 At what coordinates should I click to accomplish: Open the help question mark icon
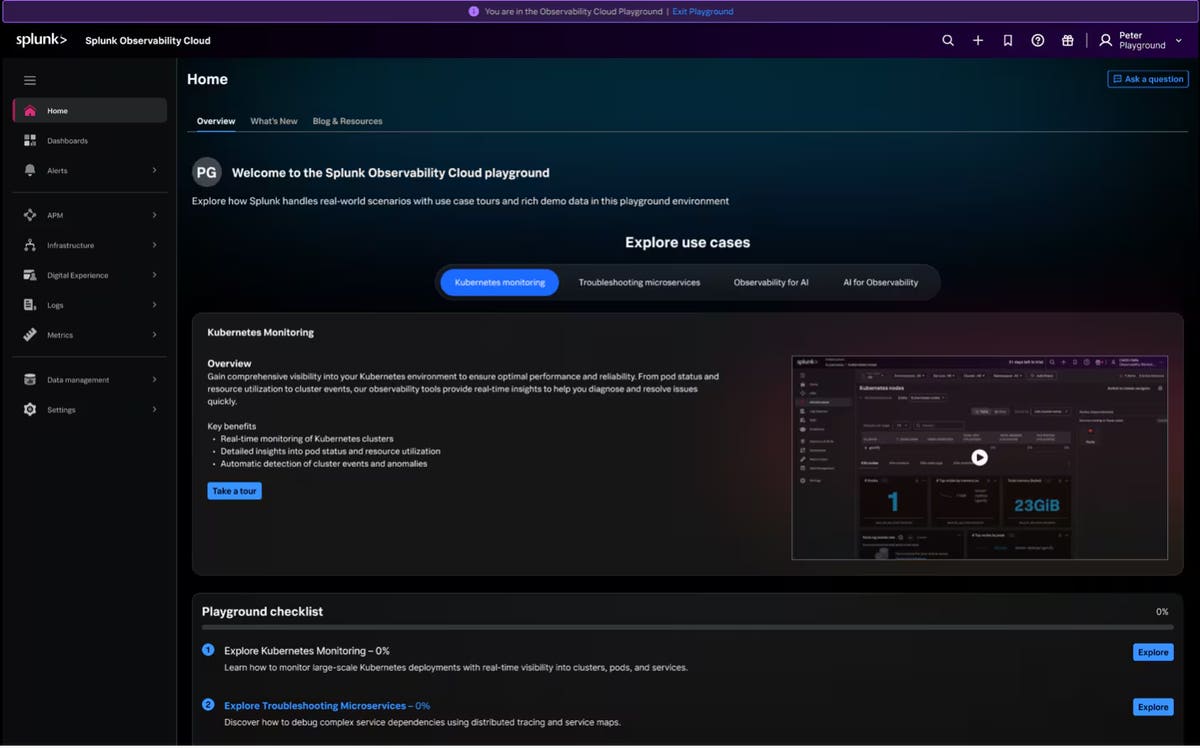1038,40
